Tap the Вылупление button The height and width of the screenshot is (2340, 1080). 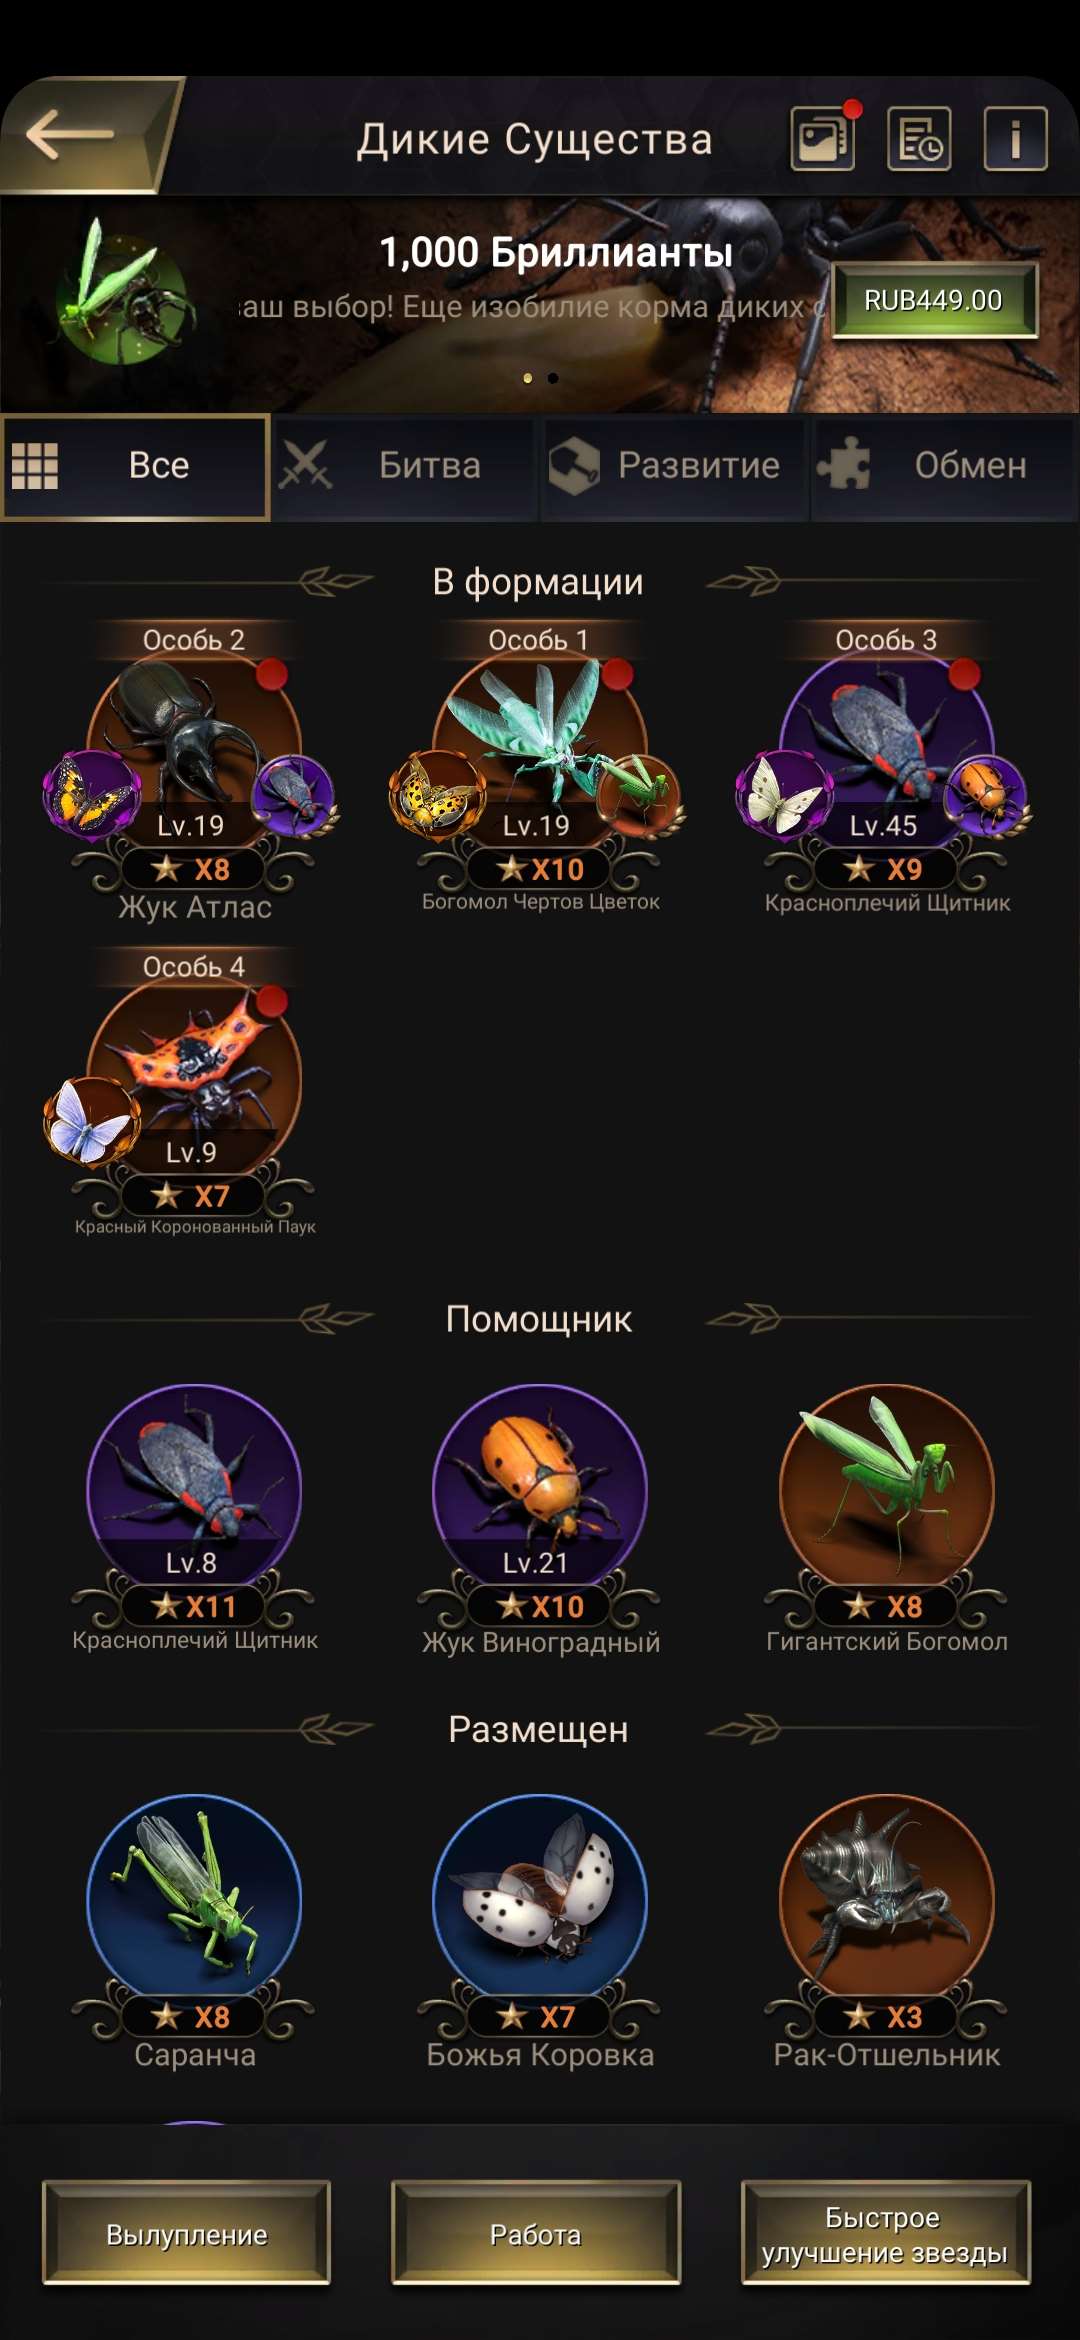point(186,2233)
